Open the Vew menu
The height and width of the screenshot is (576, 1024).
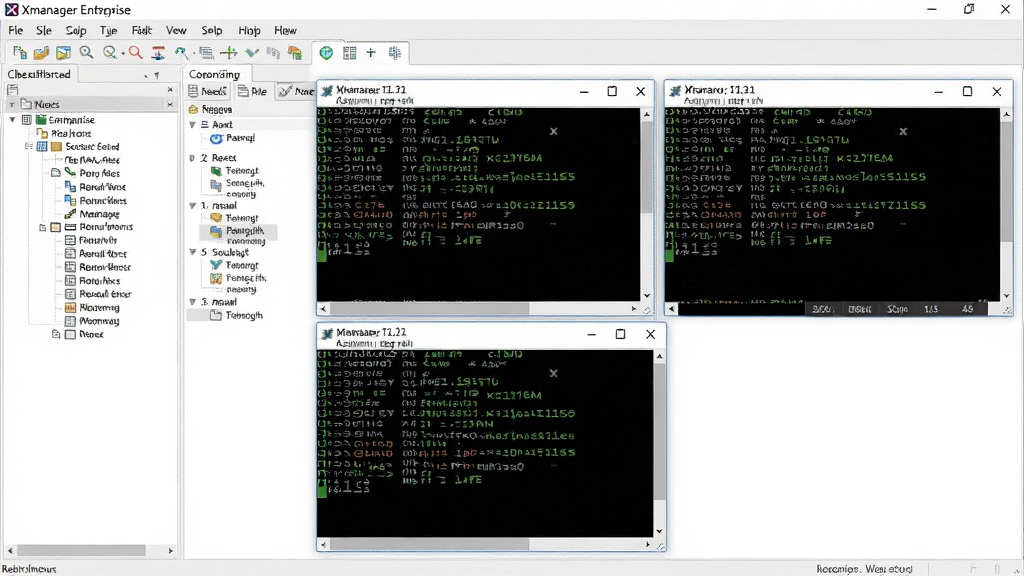point(176,30)
